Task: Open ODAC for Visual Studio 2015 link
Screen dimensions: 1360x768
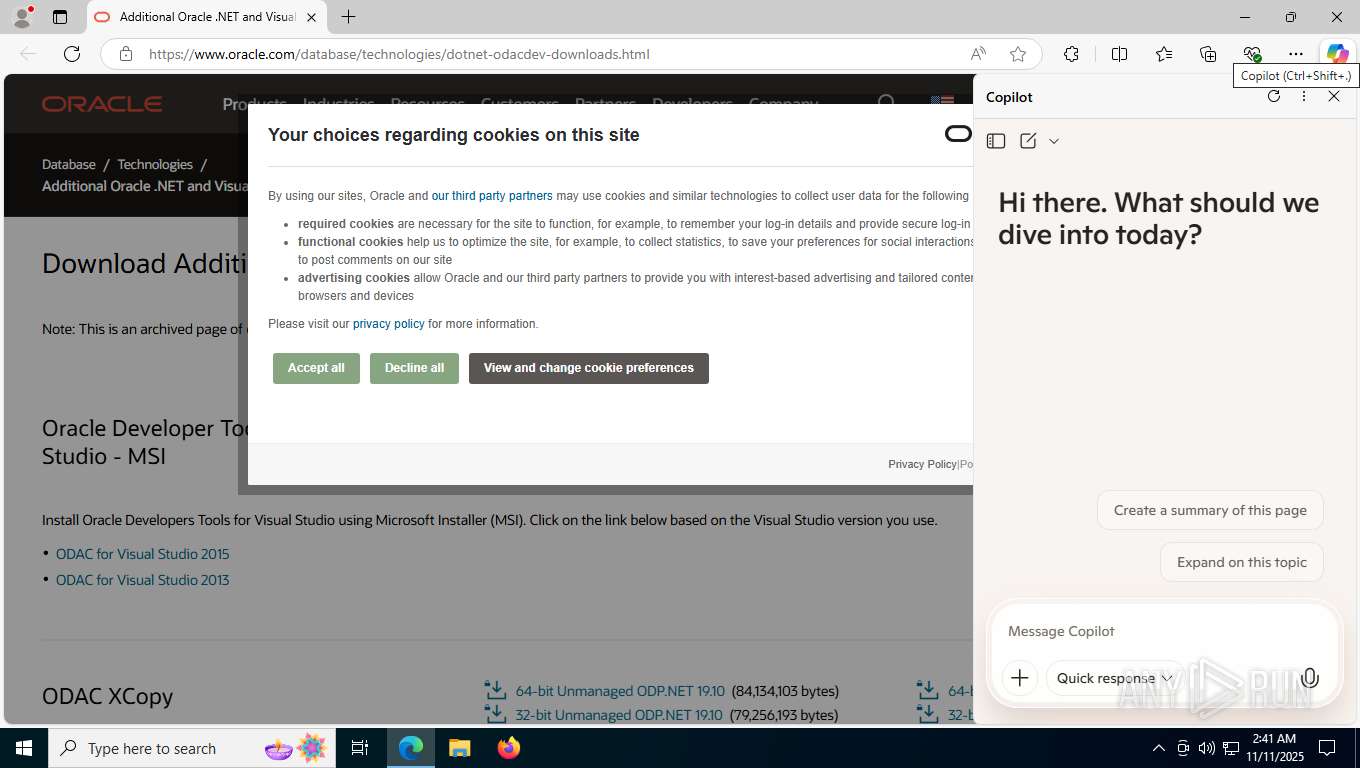Action: coord(142,554)
